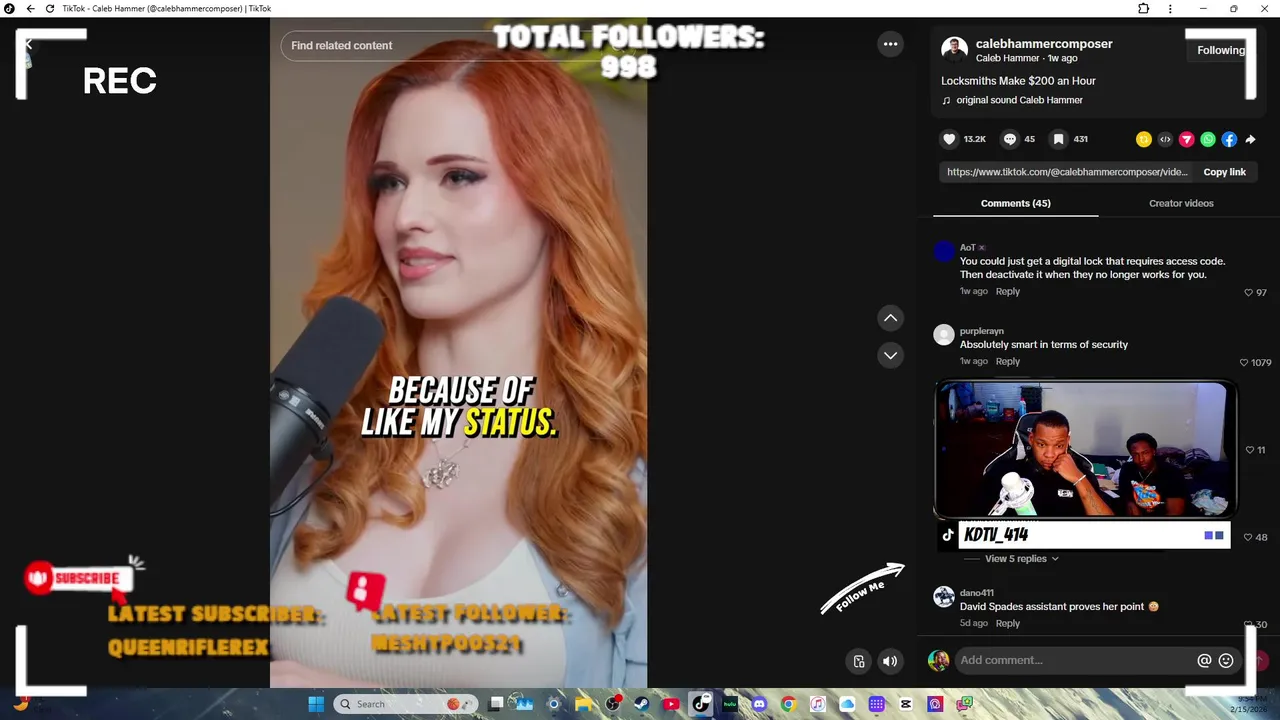
Task: Insert a mention with the @ icon
Action: pyautogui.click(x=1204, y=660)
